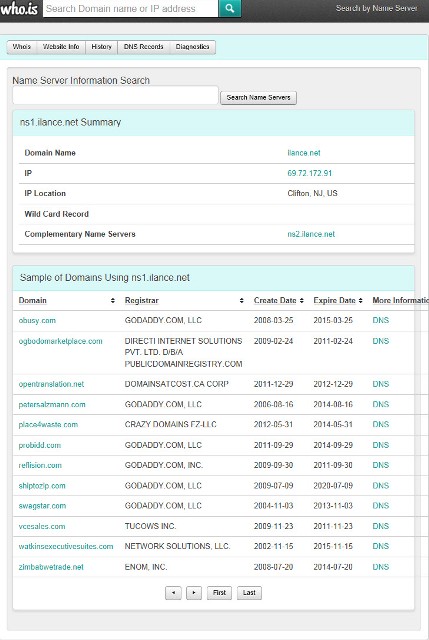Open opentranslation.net domain link
The height and width of the screenshot is (640, 429).
pos(51,384)
